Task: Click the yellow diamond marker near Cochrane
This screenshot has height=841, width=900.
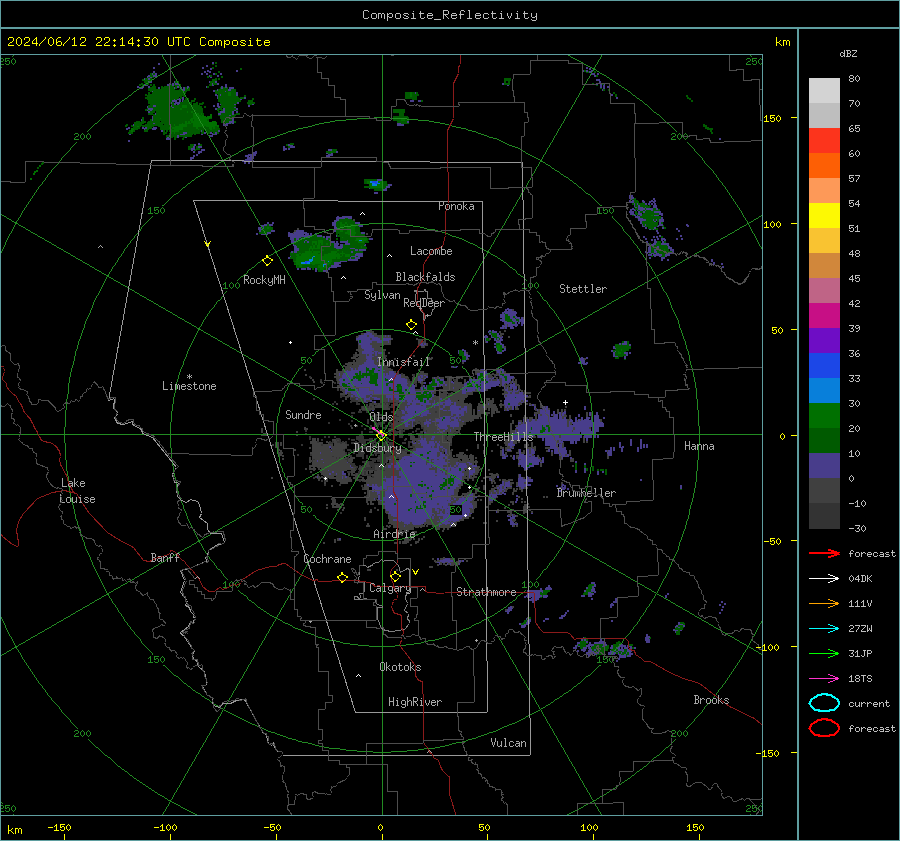Action: (343, 578)
